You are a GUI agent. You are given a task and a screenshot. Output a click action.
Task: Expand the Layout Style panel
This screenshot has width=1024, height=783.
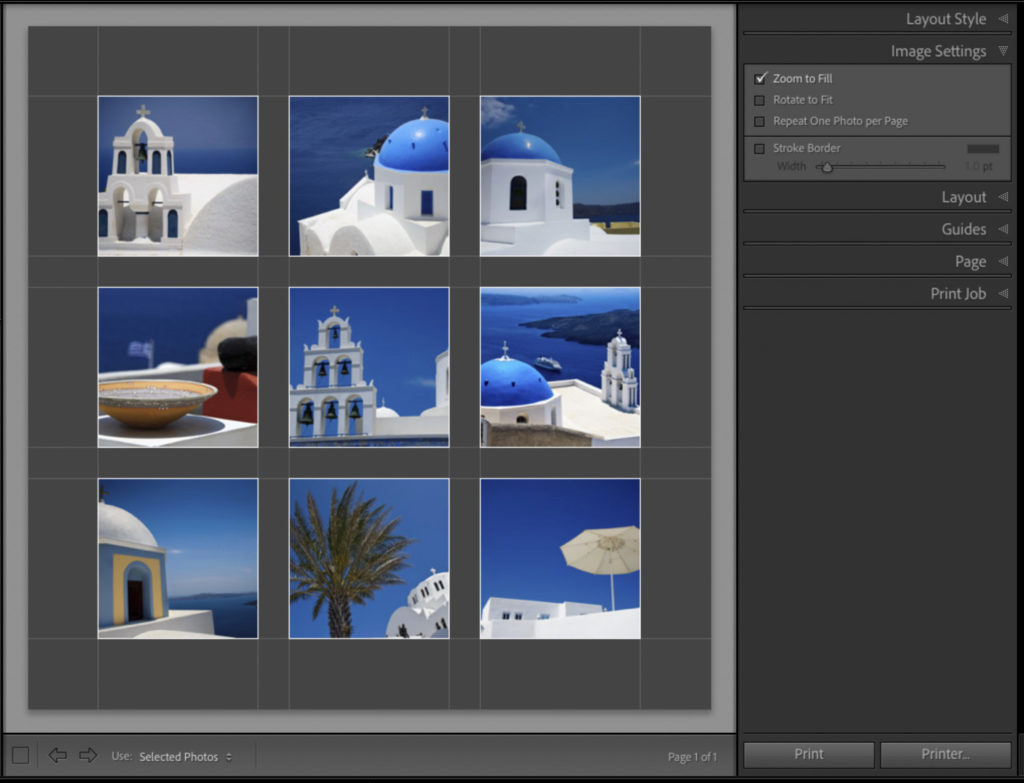945,19
